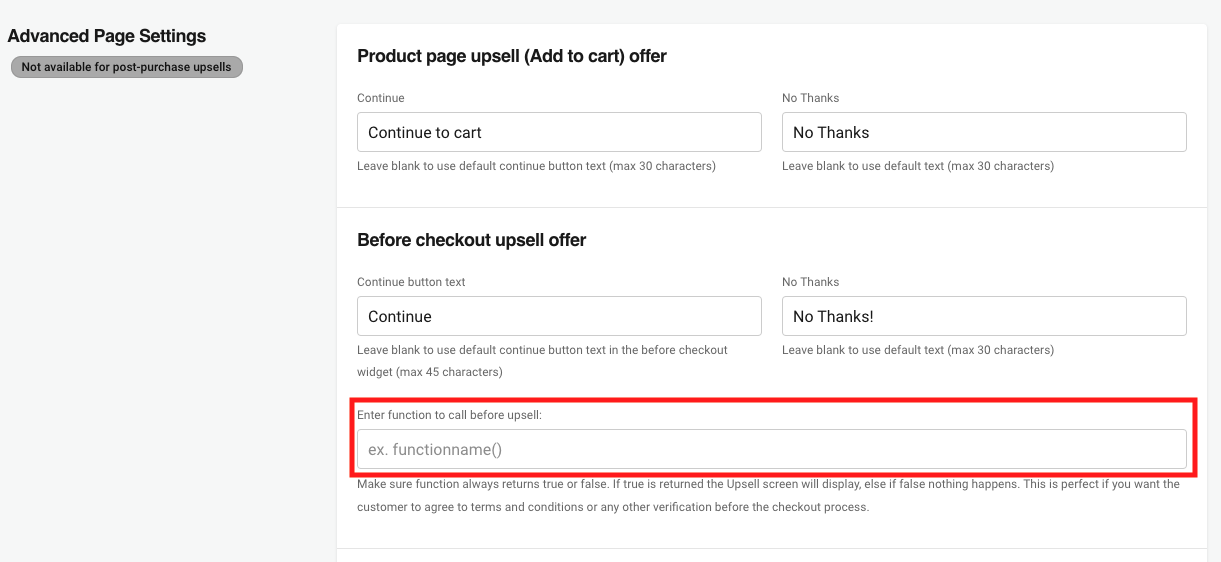This screenshot has height=562, width=1221.
Task: Focus the 'ex. functionname()' input field
Action: tap(772, 450)
